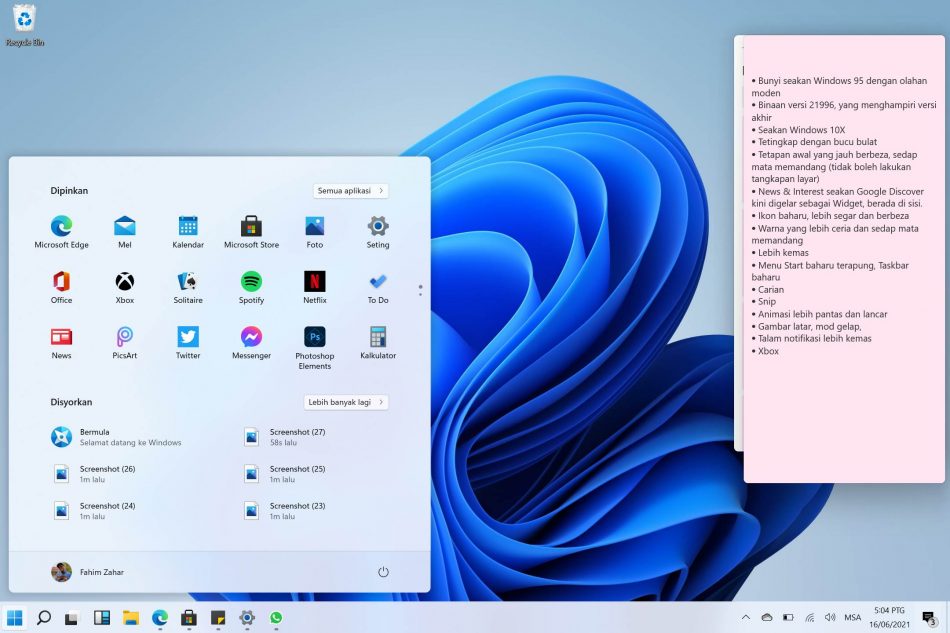Click the 'Carian' line in sticky note
The width and height of the screenshot is (950, 633).
768,290
